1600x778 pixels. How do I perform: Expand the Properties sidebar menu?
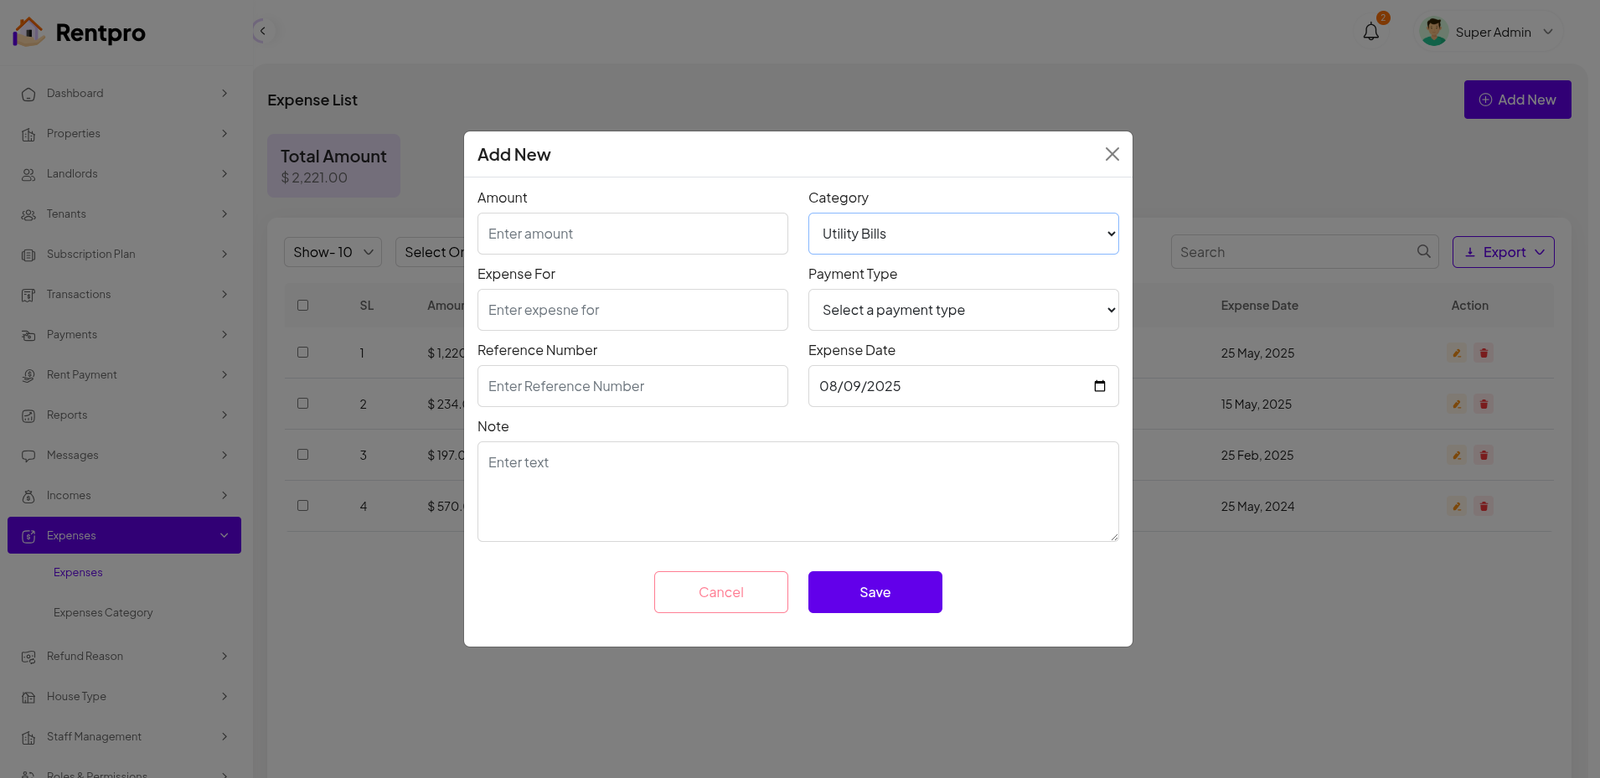point(124,134)
